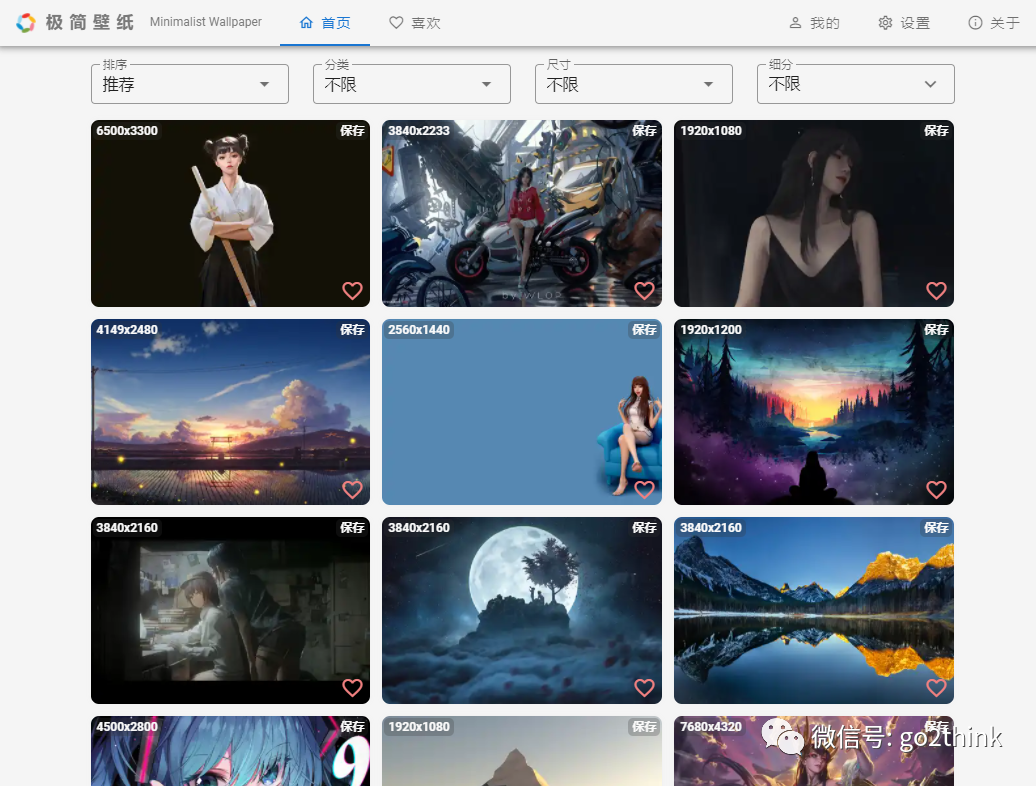Click the 2560x1440 resolution label
The image size is (1036, 786).
[x=419, y=330]
